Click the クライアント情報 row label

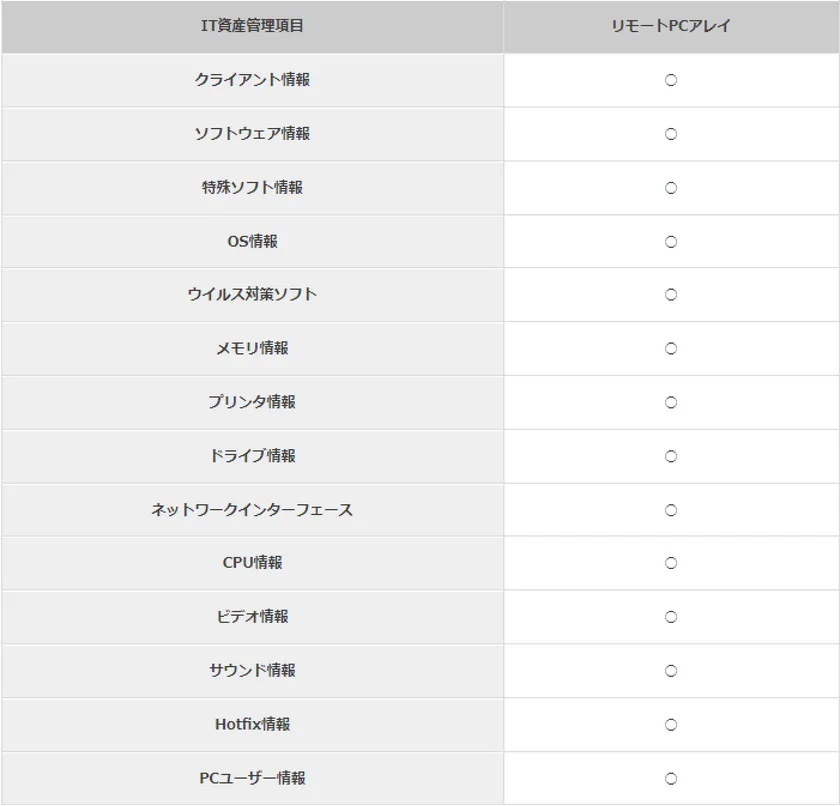[252, 80]
